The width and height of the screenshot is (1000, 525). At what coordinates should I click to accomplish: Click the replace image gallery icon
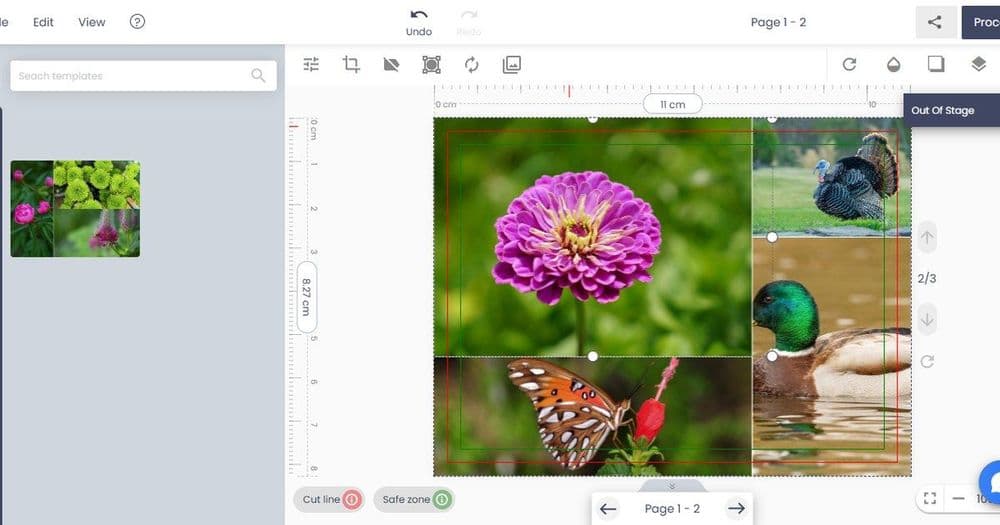click(x=511, y=64)
